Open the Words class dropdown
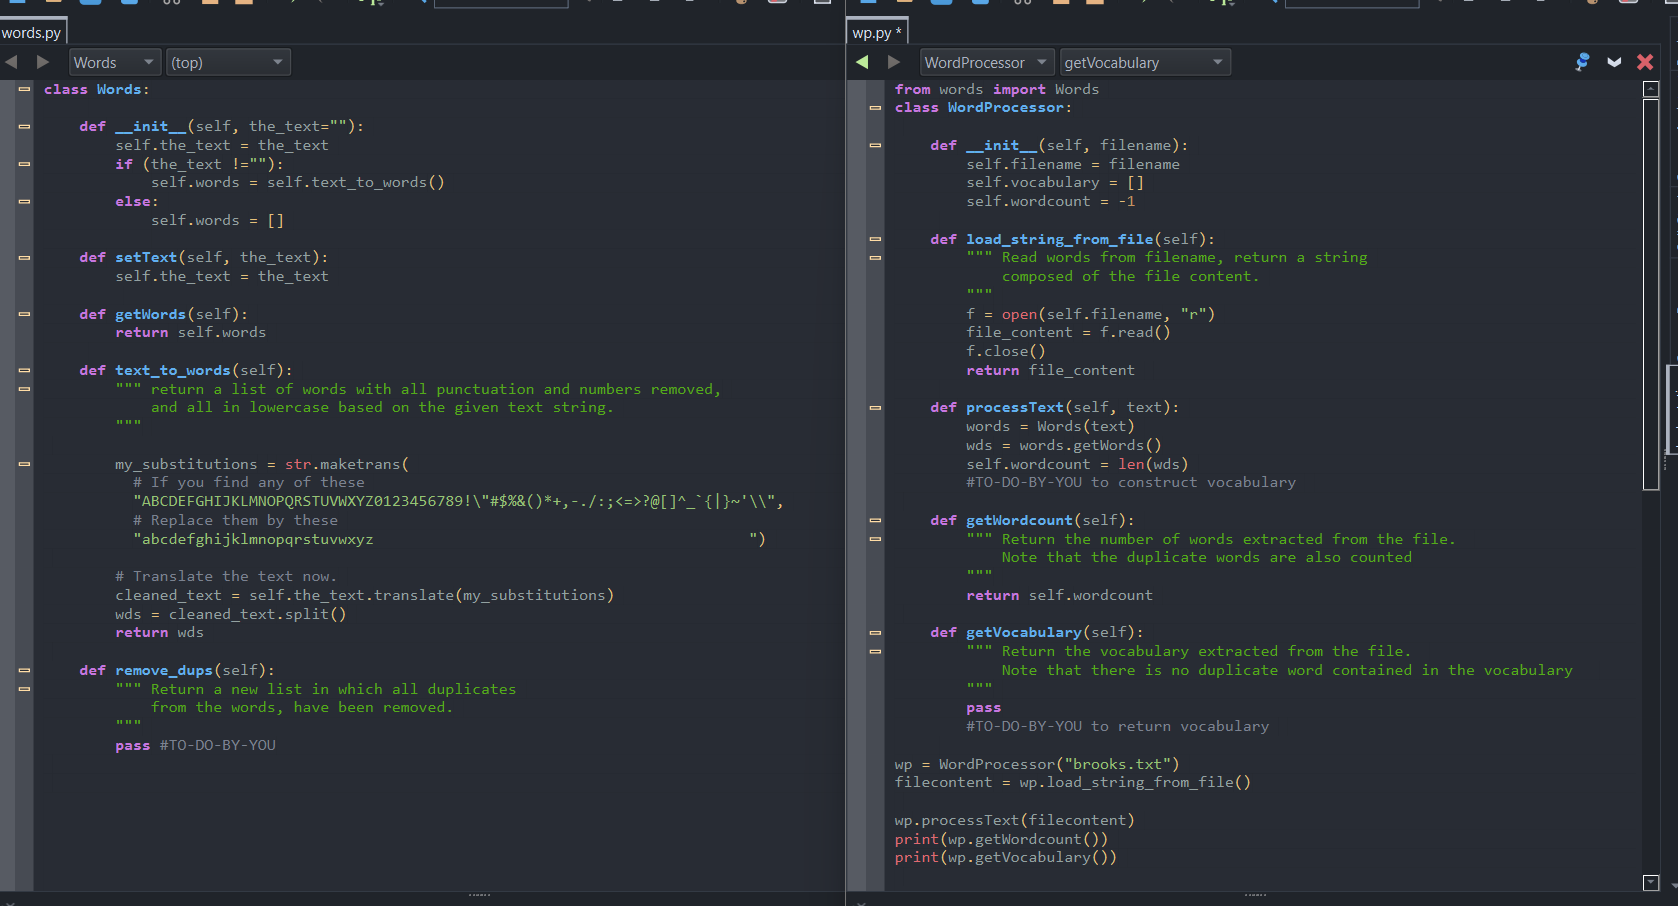Image resolution: width=1678 pixels, height=906 pixels. pos(114,62)
